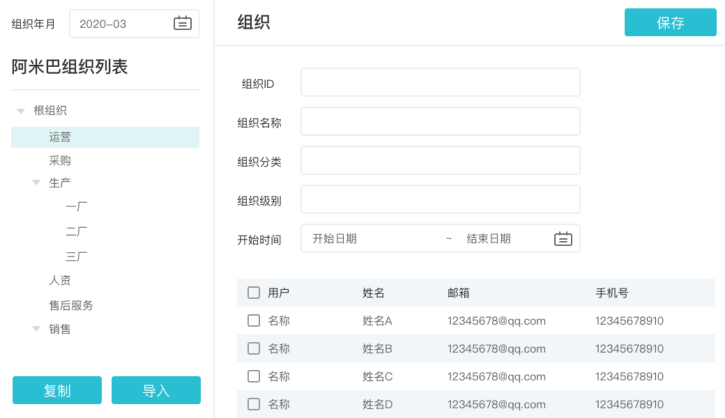The image size is (725, 418).
Task: Click the 保存 button
Action: (x=670, y=23)
